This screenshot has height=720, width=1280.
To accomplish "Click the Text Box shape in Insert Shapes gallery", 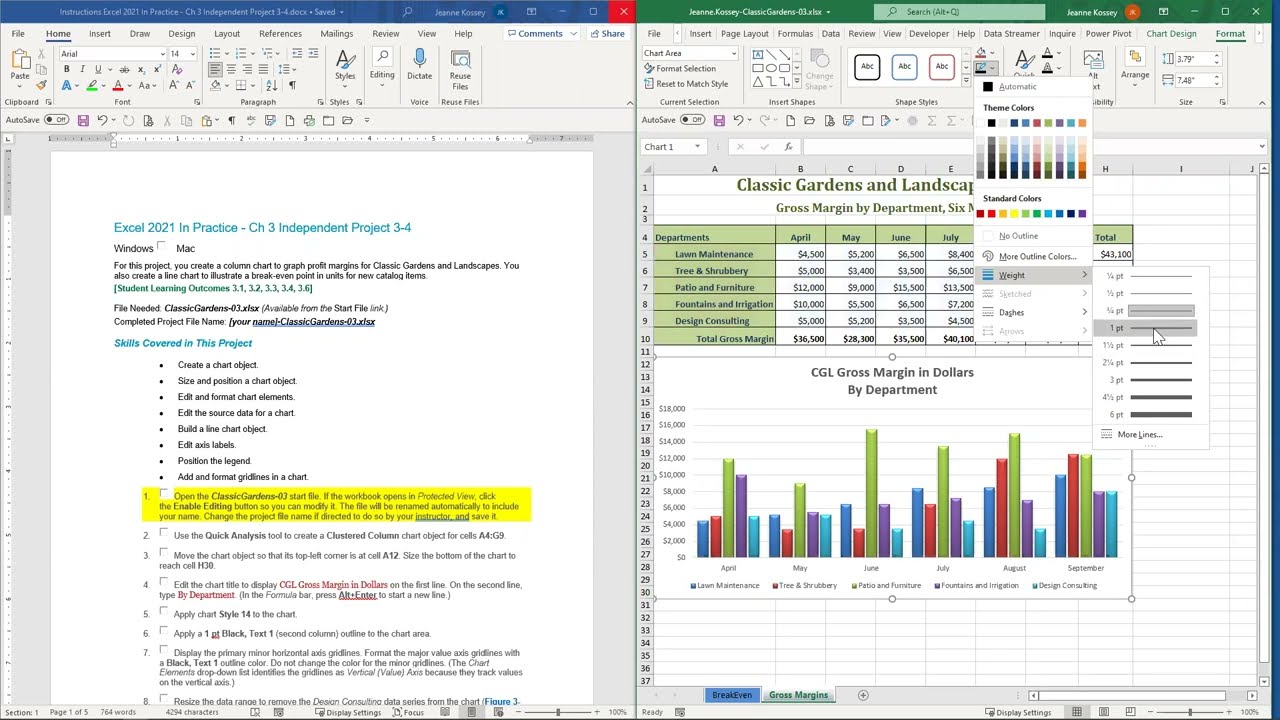I will click(759, 54).
